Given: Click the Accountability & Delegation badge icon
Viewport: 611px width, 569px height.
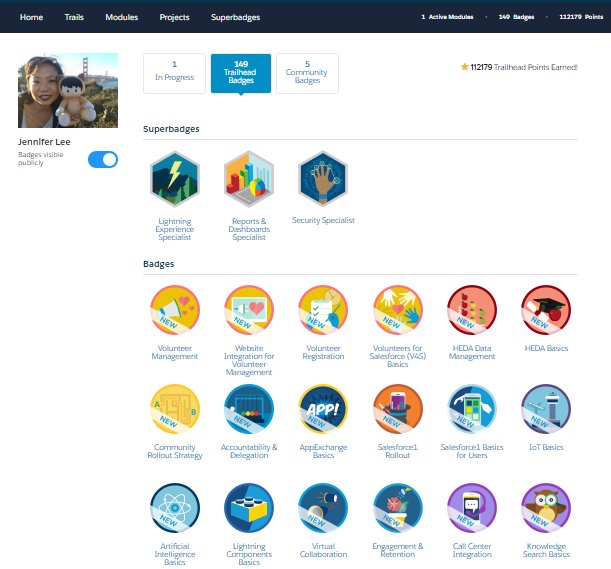Looking at the screenshot, I should click(249, 409).
